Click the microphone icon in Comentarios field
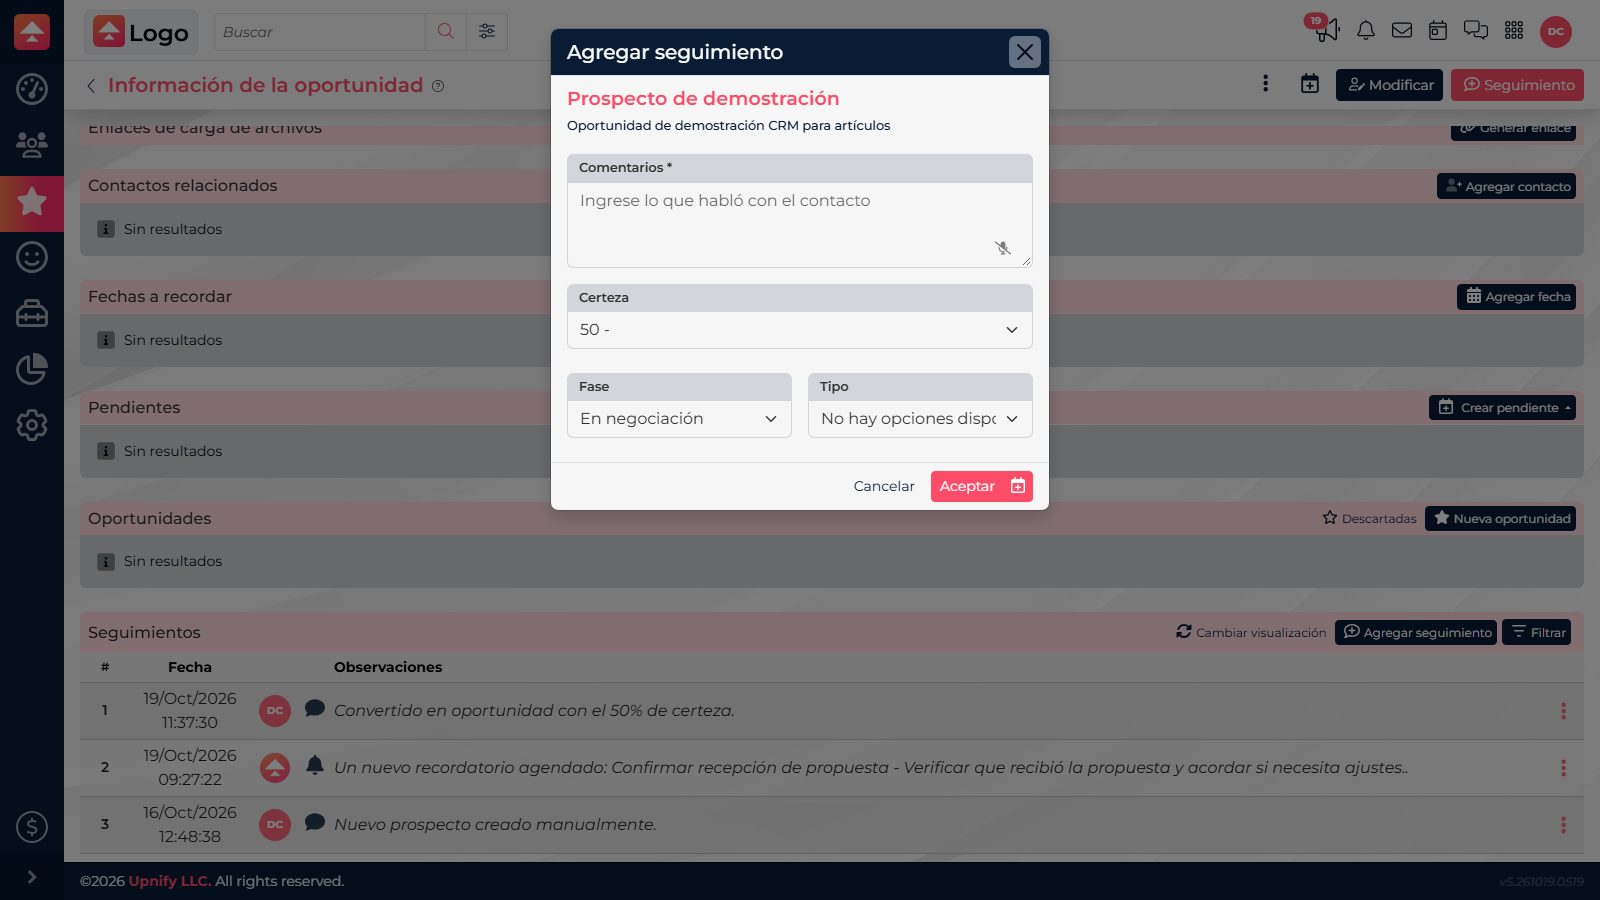This screenshot has width=1600, height=900. [x=1003, y=248]
